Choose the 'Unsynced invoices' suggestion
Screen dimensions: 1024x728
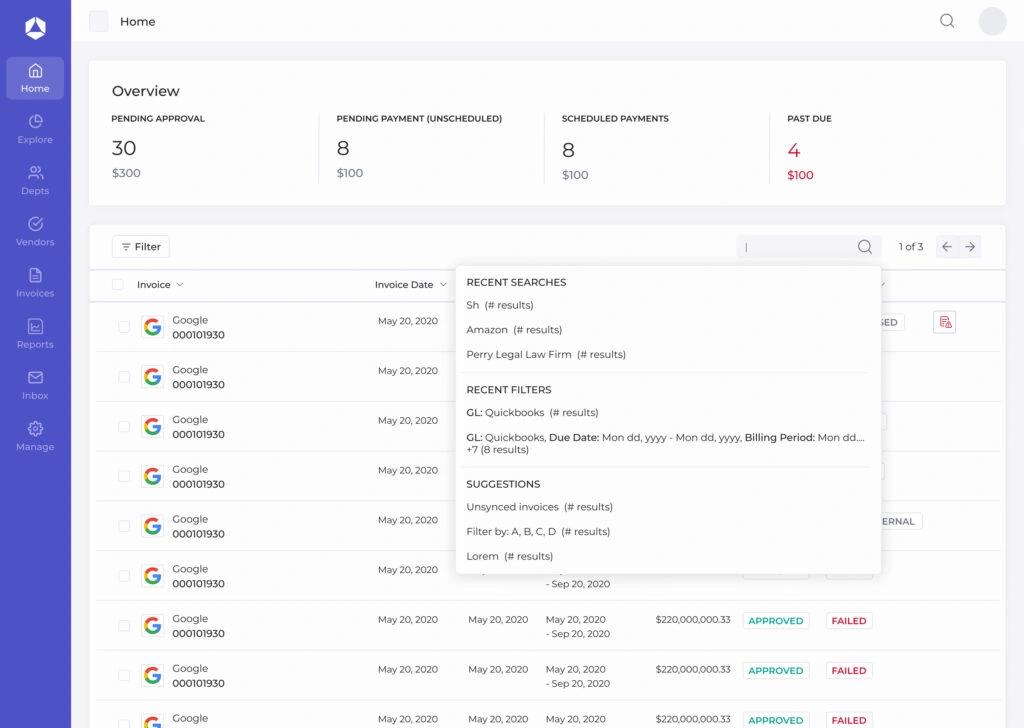click(x=539, y=507)
